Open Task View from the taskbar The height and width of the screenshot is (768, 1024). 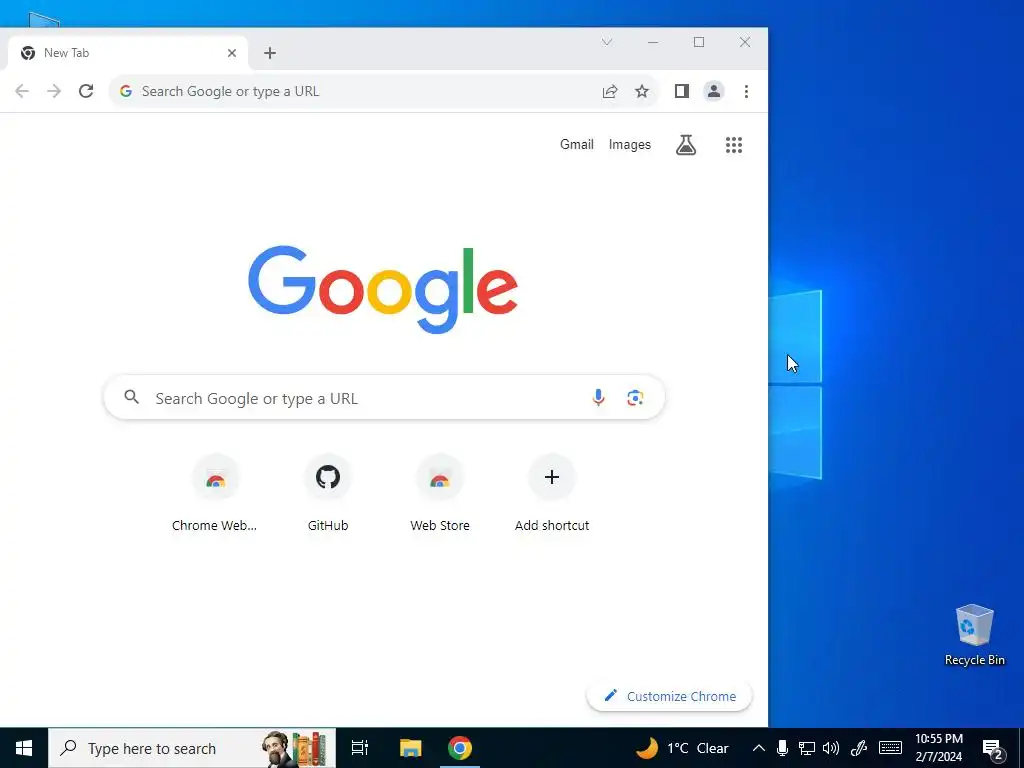(x=360, y=748)
